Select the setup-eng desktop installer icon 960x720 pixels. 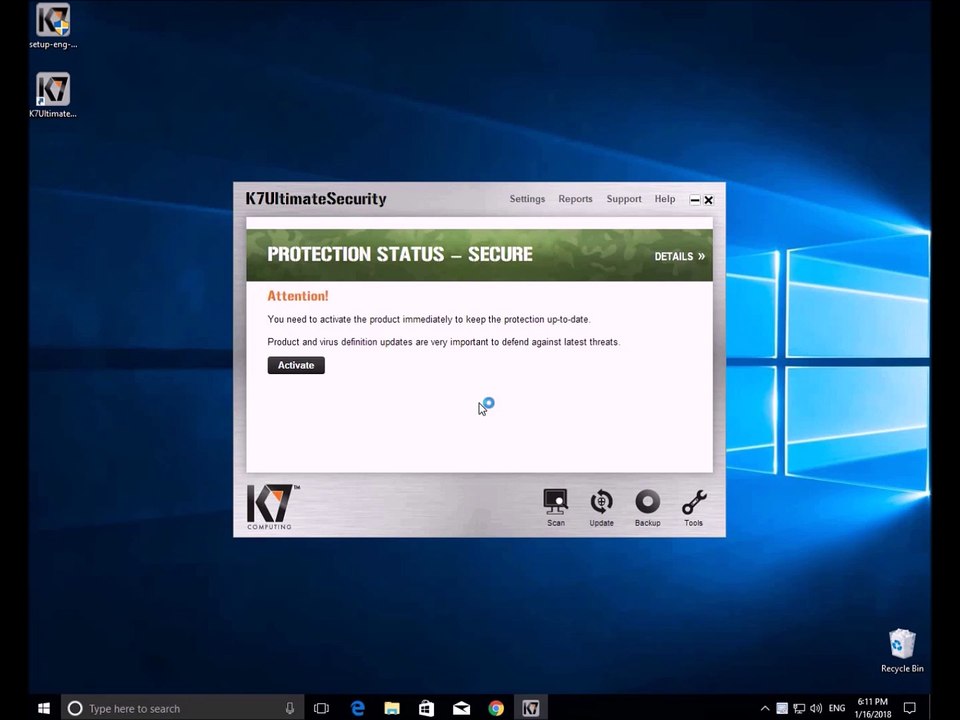[x=53, y=26]
